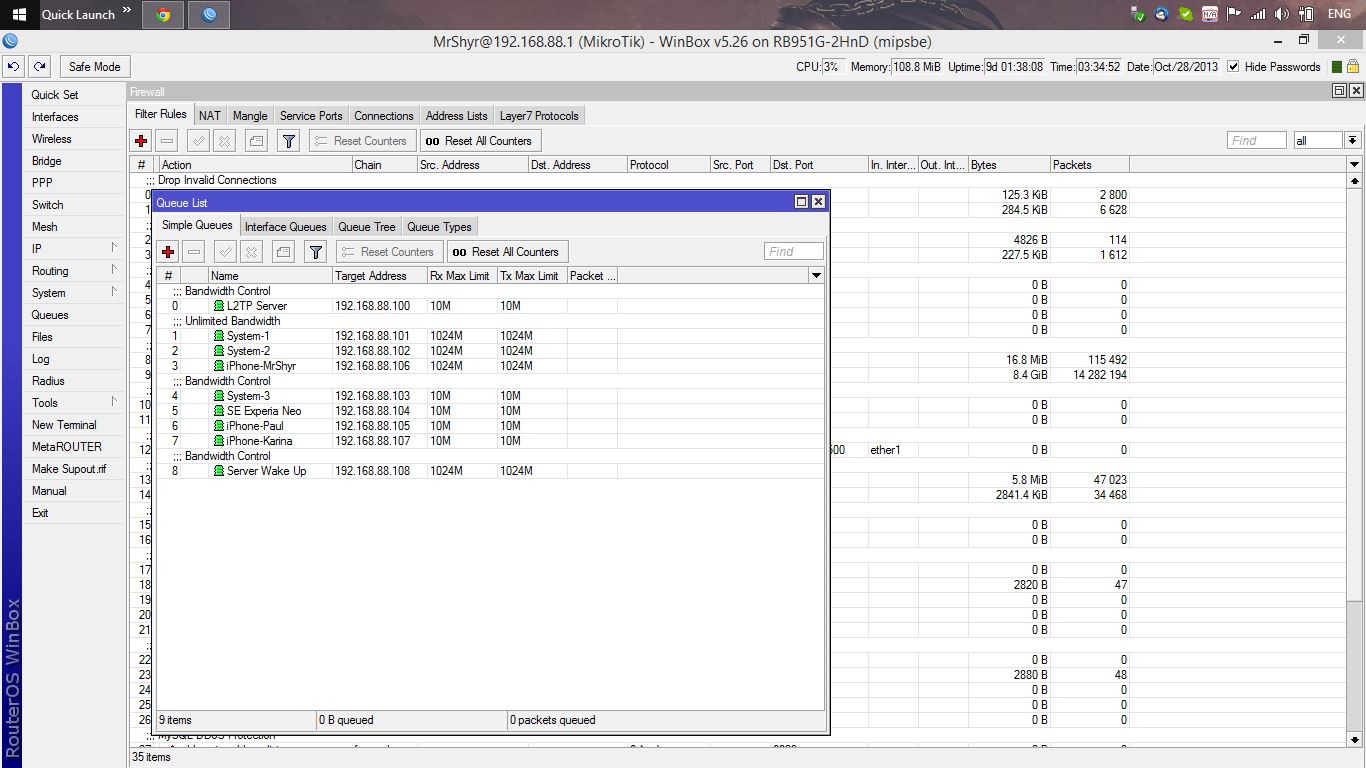Select the Server Wake Up queue row
The width and height of the screenshot is (1366, 768).
[490, 471]
